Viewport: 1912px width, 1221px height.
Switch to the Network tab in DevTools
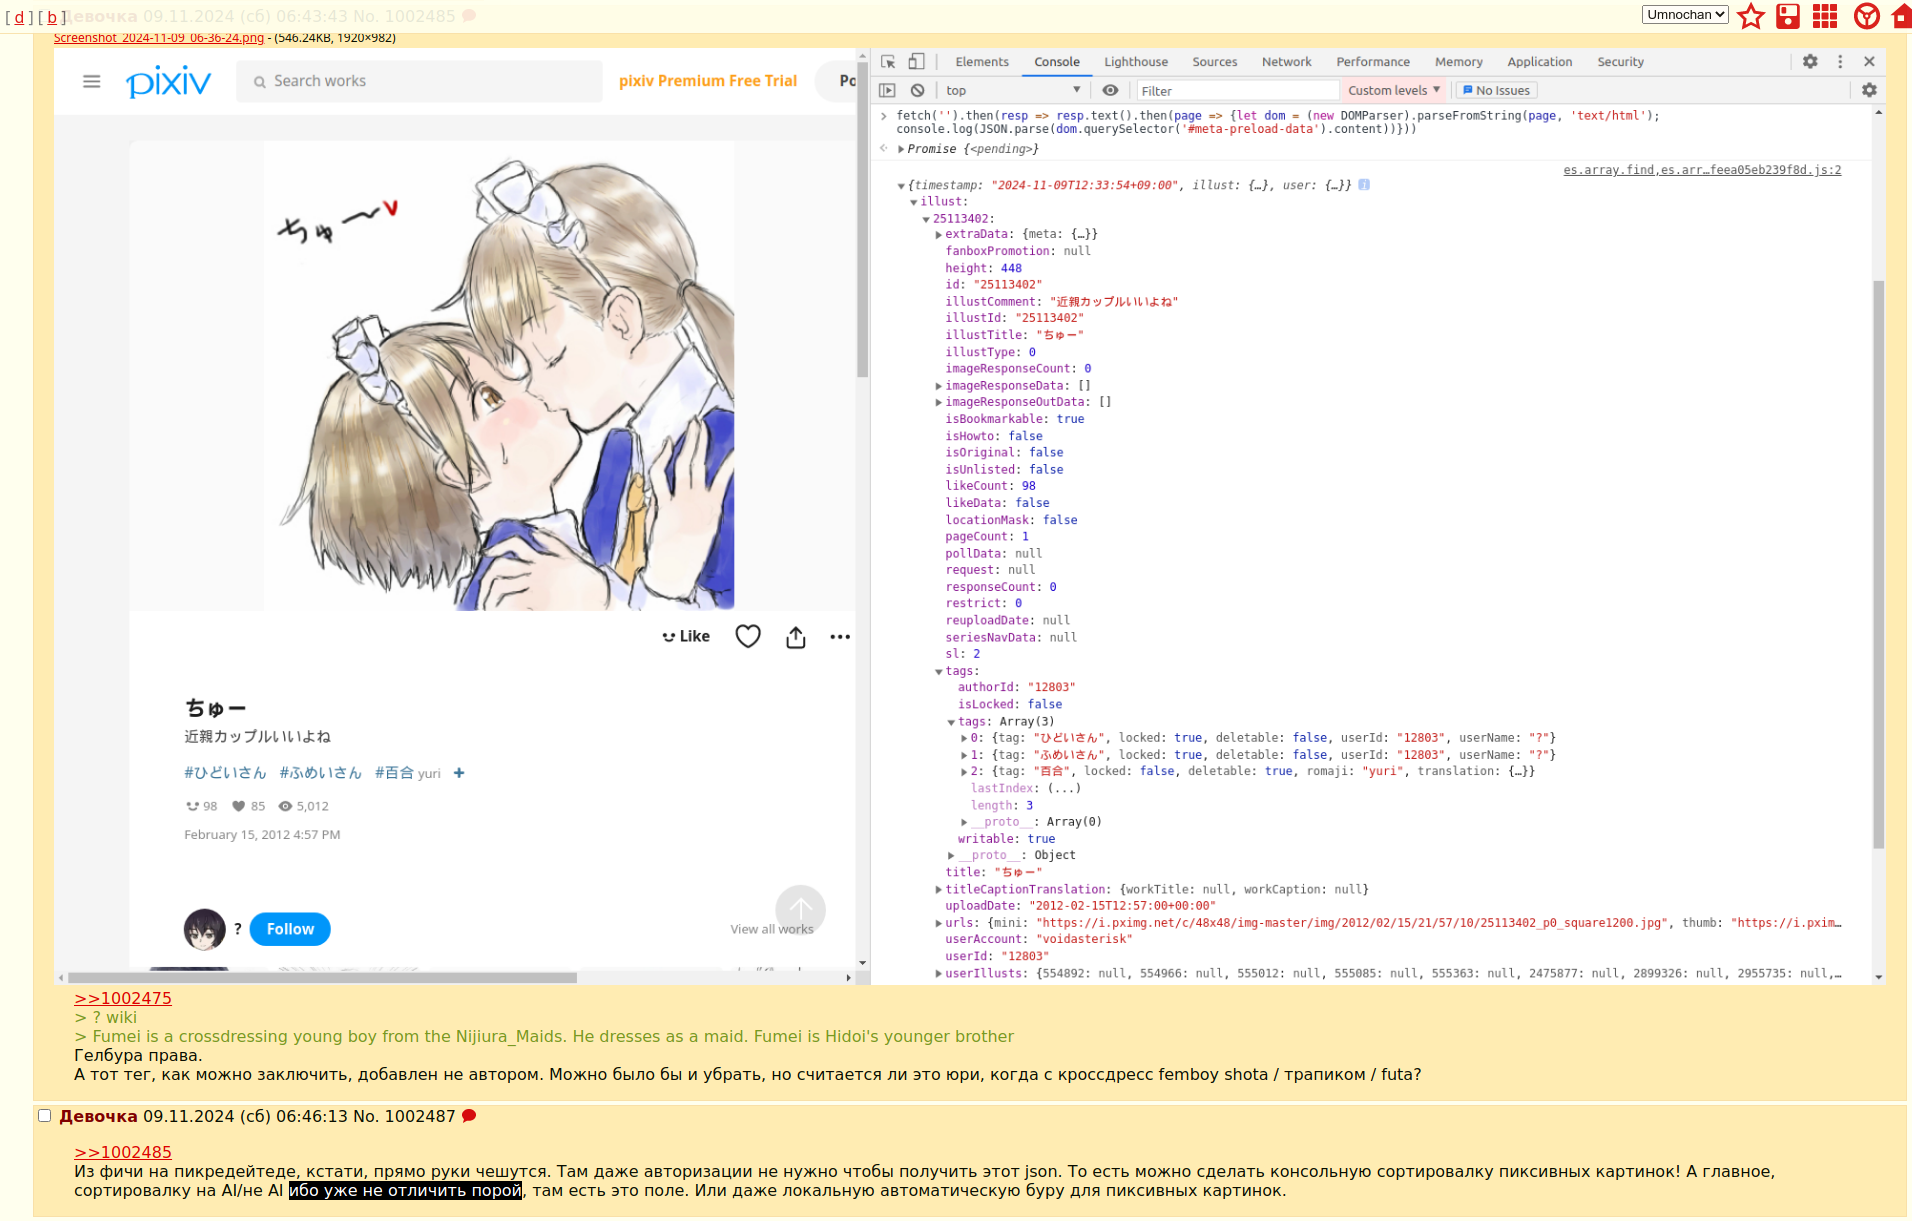point(1286,62)
